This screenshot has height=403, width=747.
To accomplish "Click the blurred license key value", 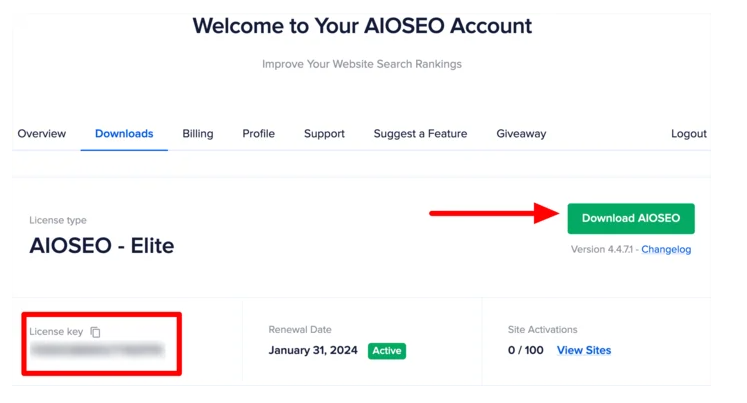I will (x=96, y=350).
